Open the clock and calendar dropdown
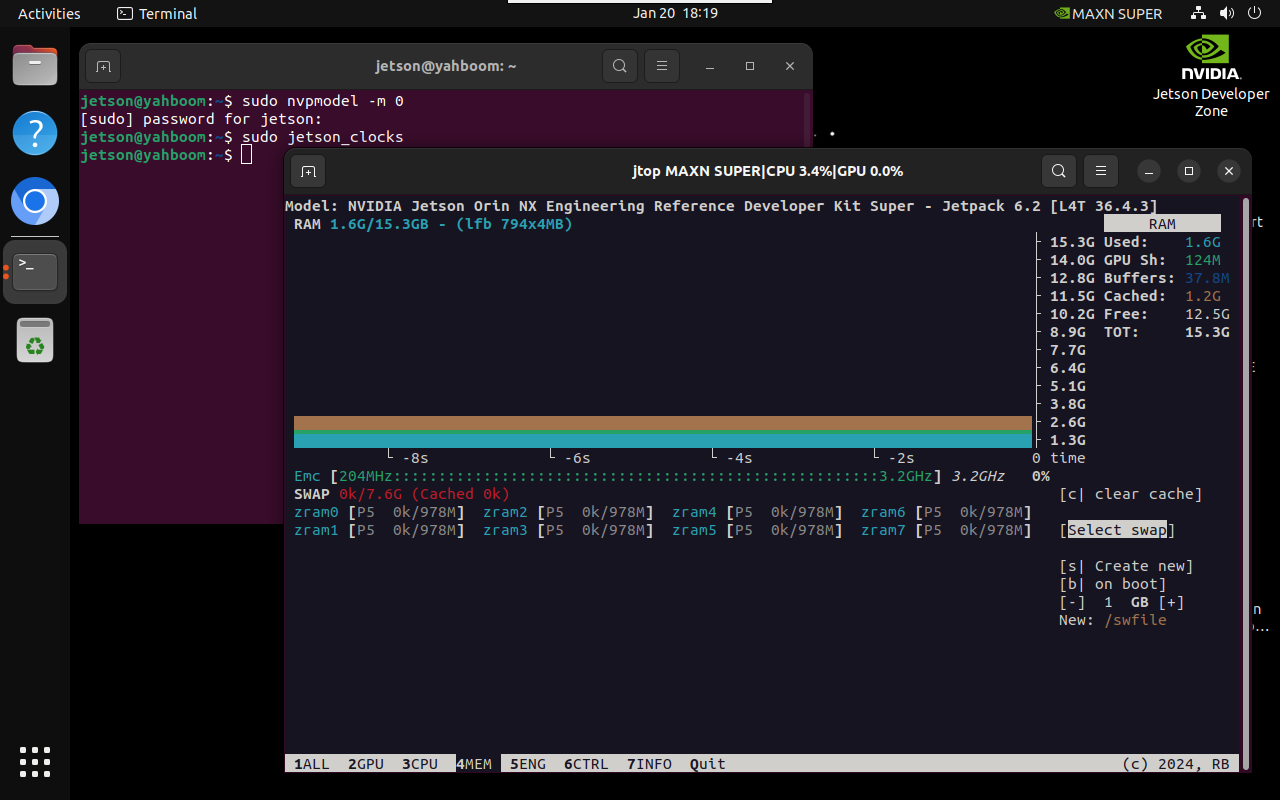Image resolution: width=1280 pixels, height=800 pixels. coord(675,14)
